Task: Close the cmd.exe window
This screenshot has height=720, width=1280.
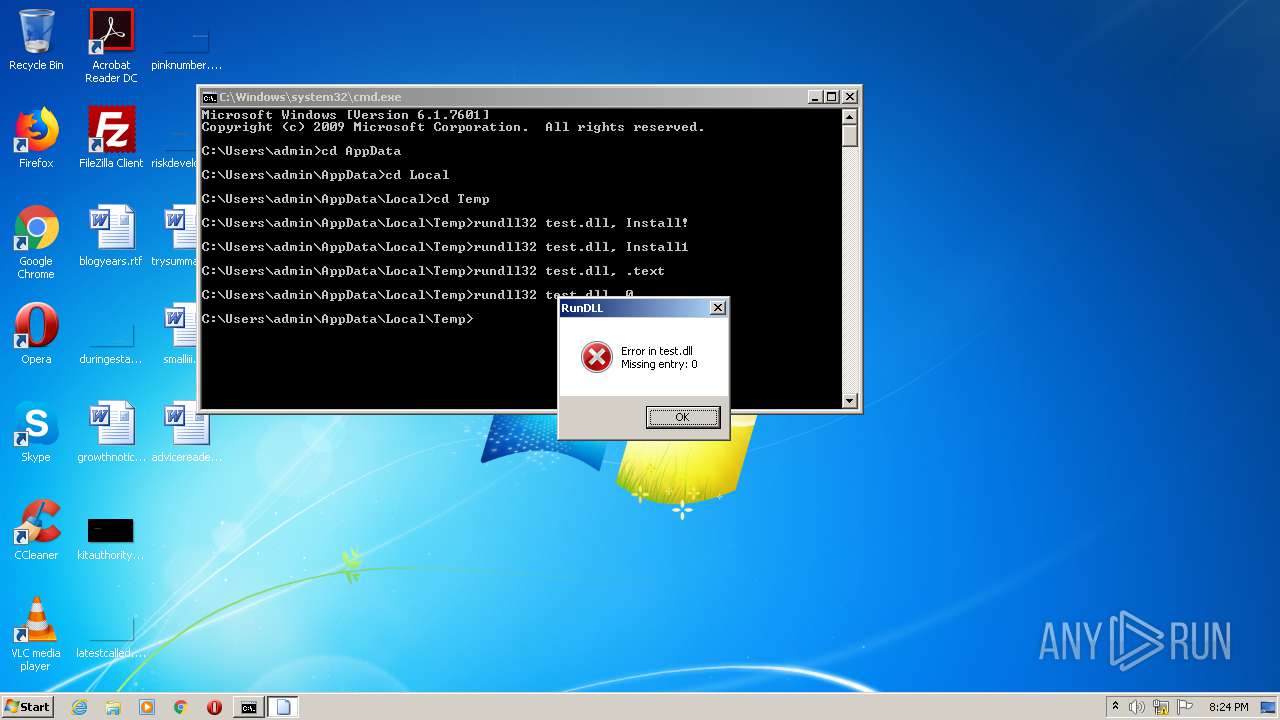Action: (849, 97)
